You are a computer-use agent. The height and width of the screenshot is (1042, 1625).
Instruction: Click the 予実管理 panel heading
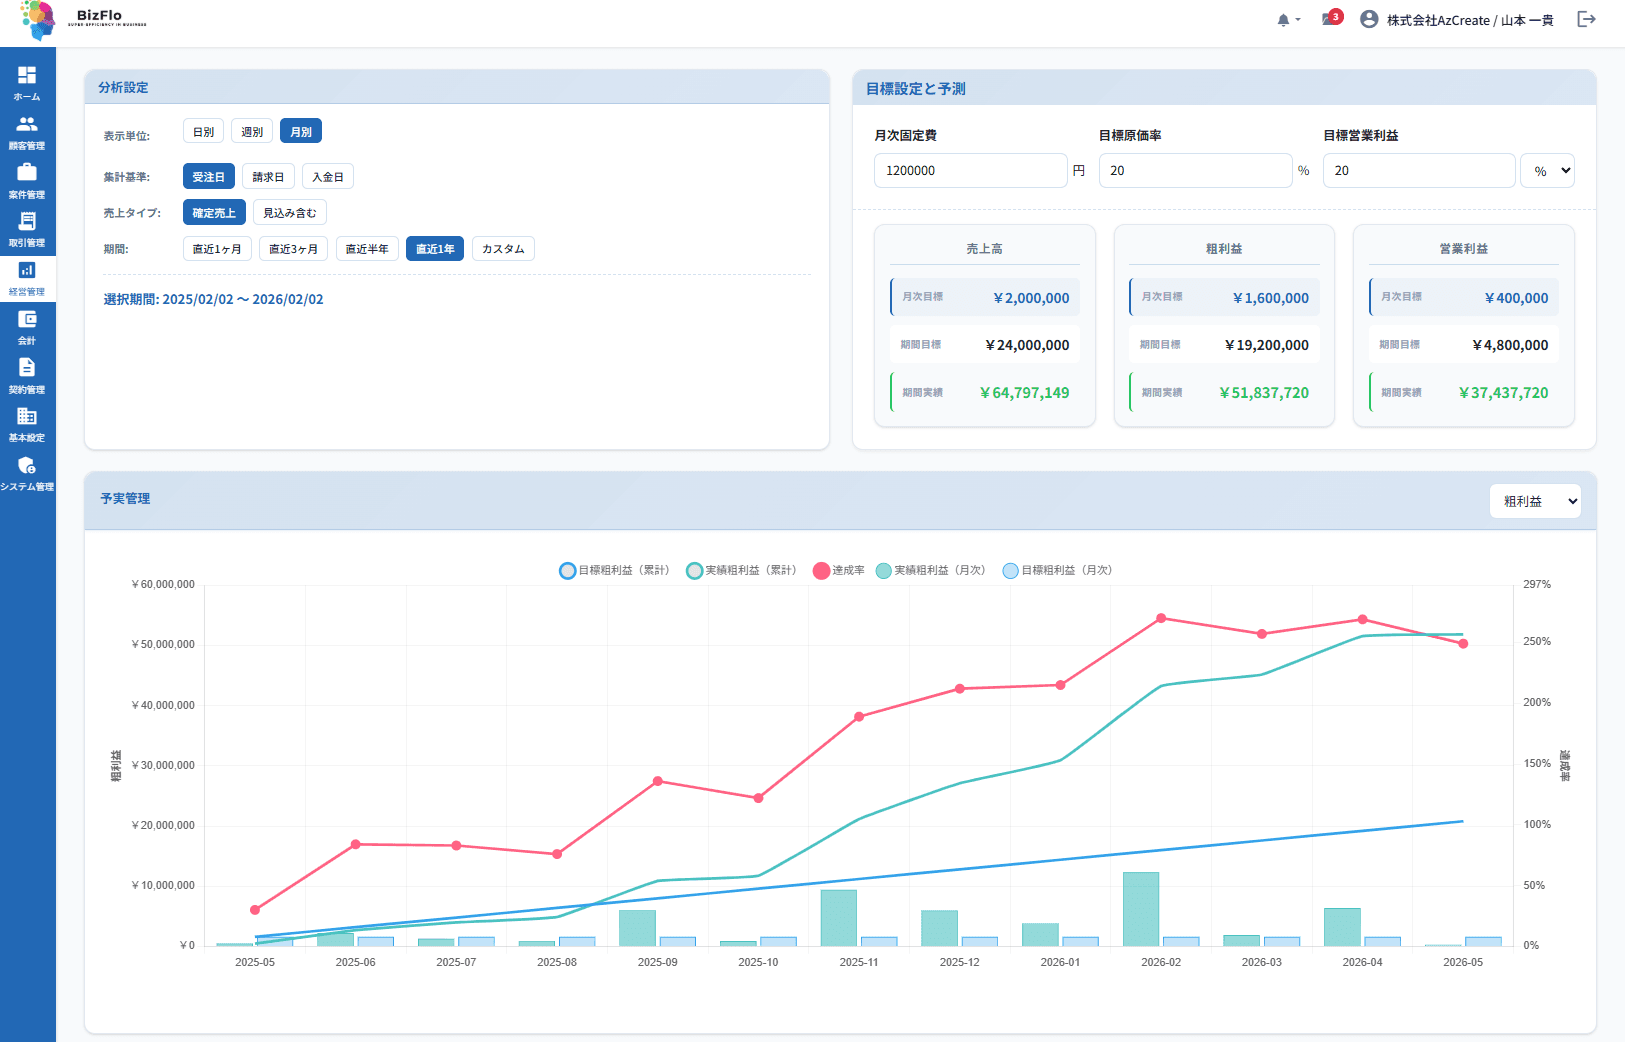click(x=125, y=498)
